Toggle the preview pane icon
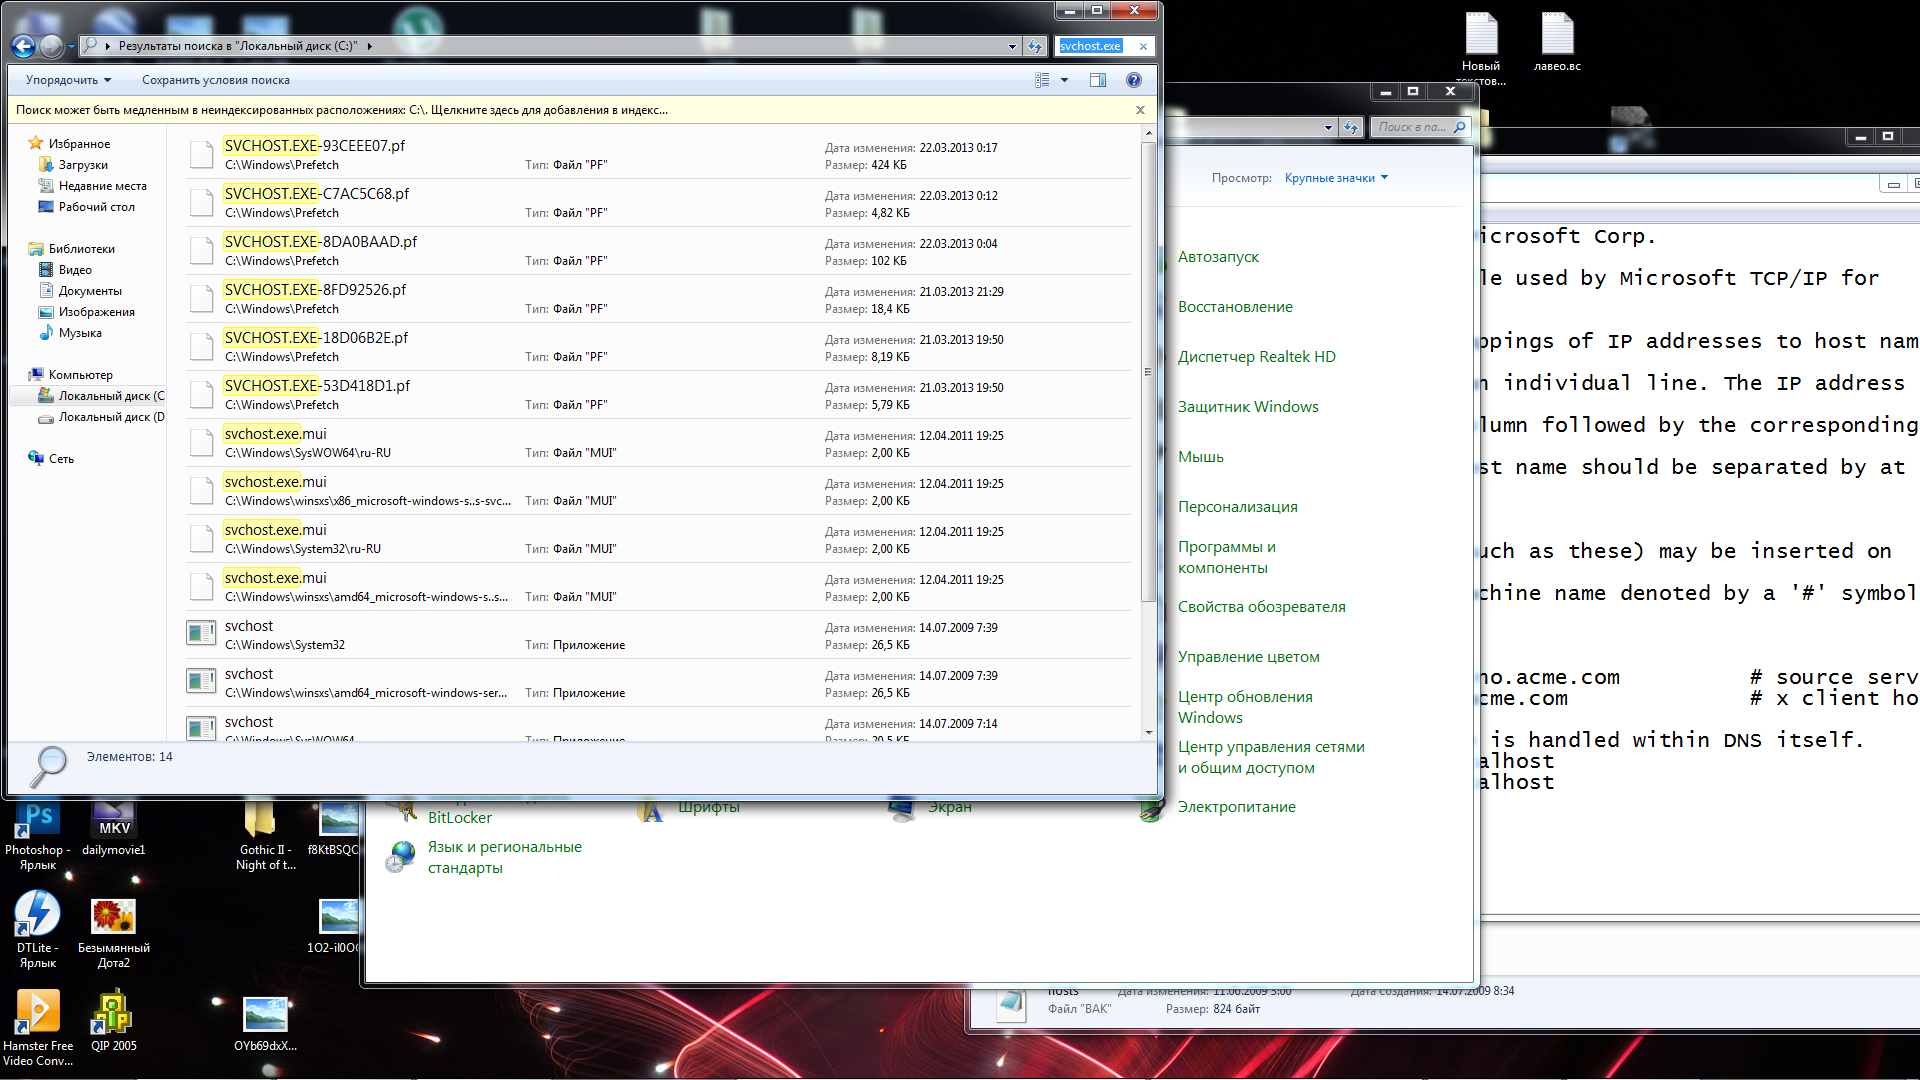Screen dimensions: 1920x1080 coord(1098,80)
